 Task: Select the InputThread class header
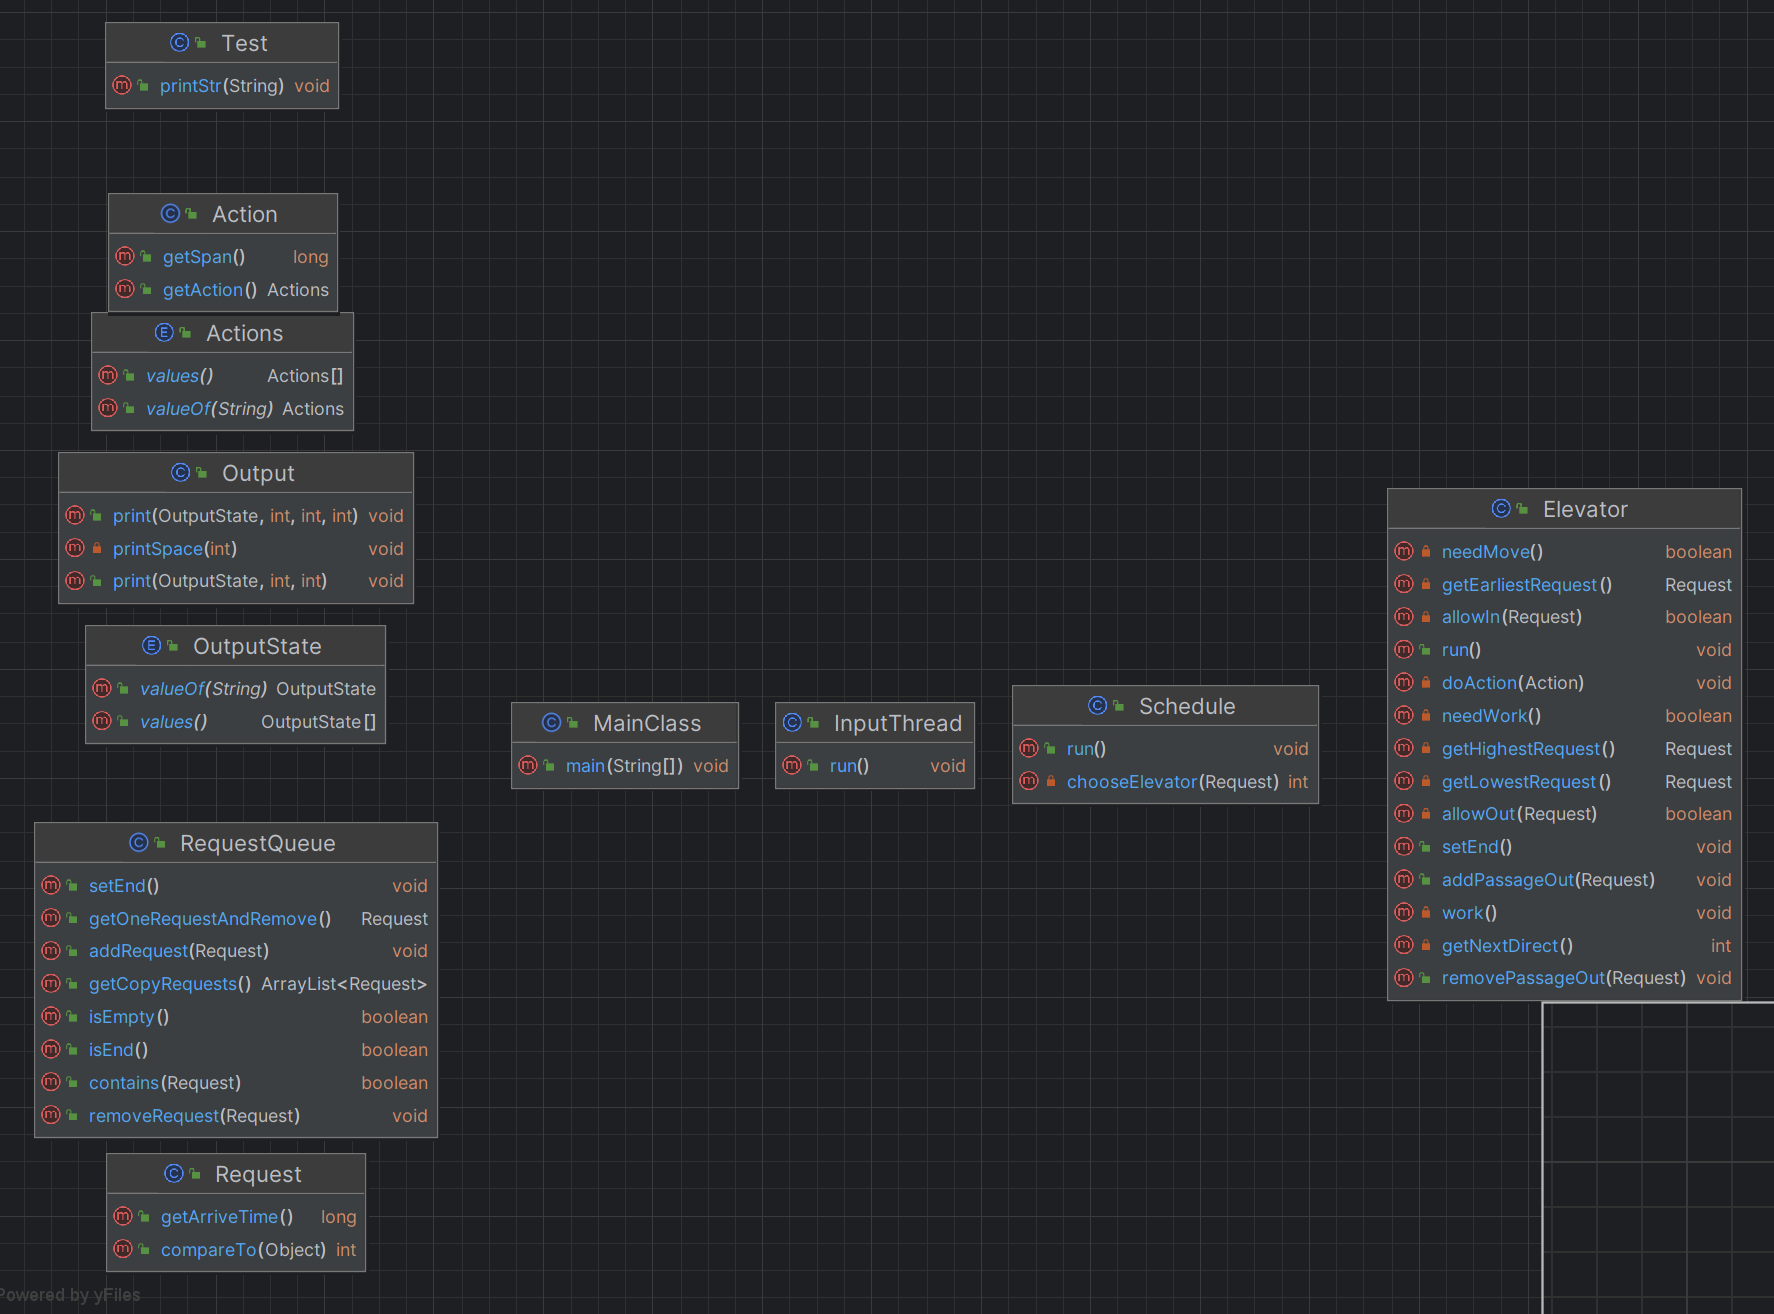tap(875, 723)
